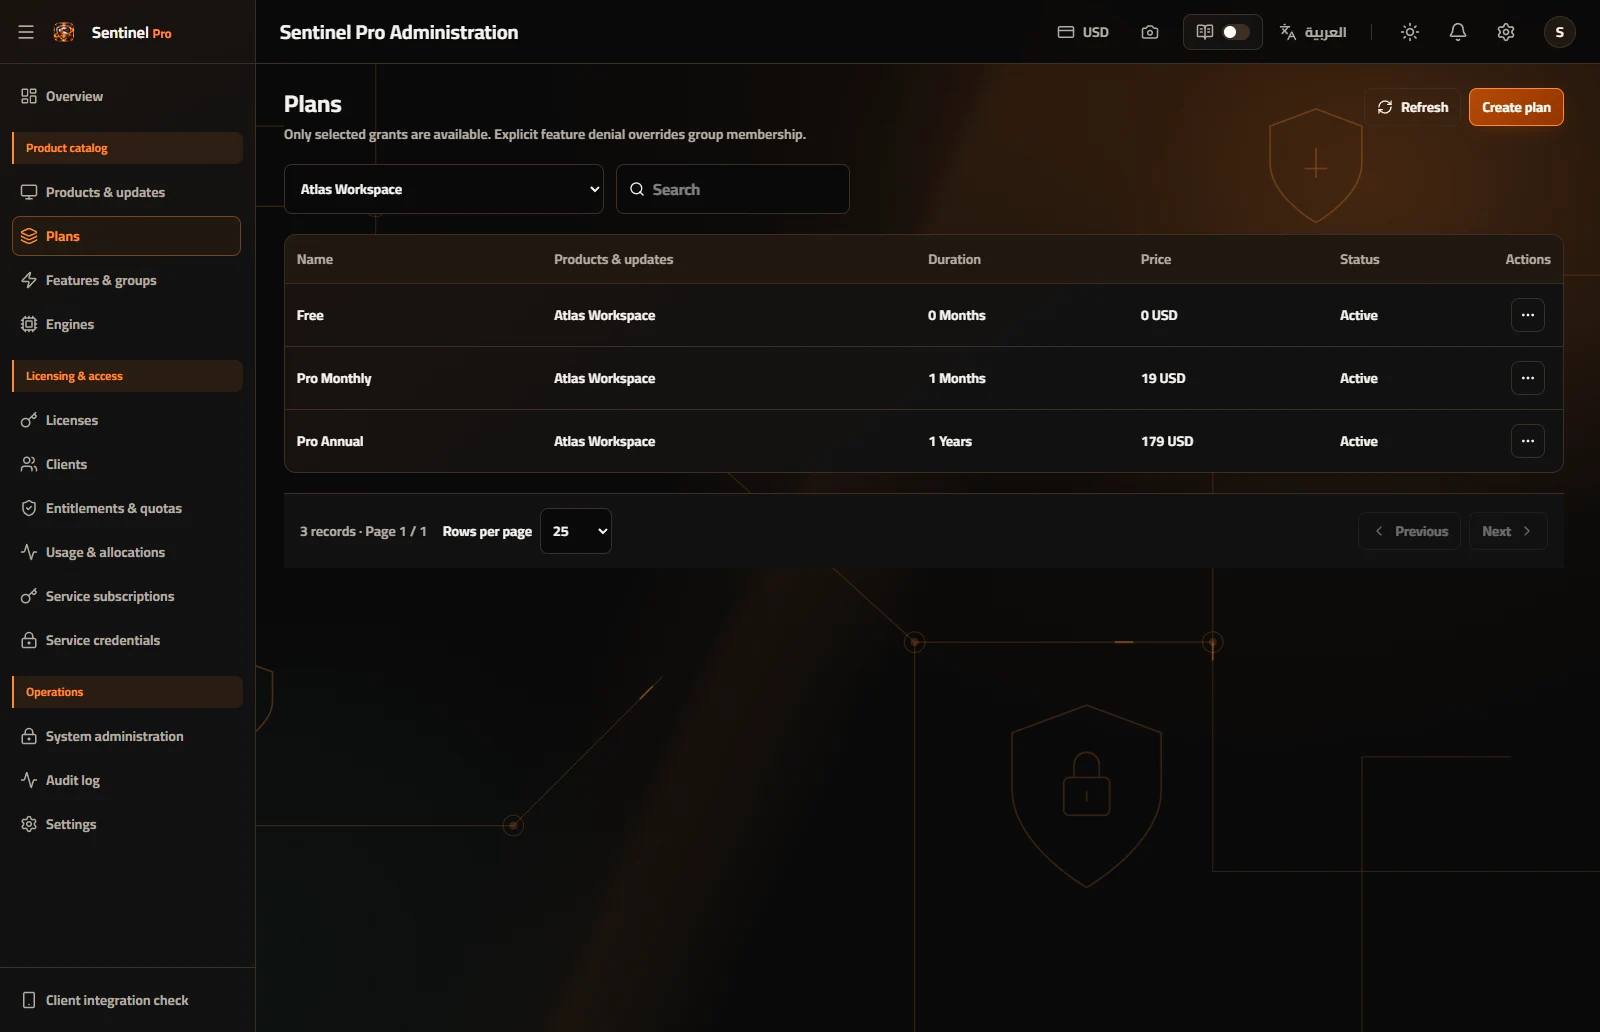
Task: Navigate to Engines
Action: click(x=126, y=324)
